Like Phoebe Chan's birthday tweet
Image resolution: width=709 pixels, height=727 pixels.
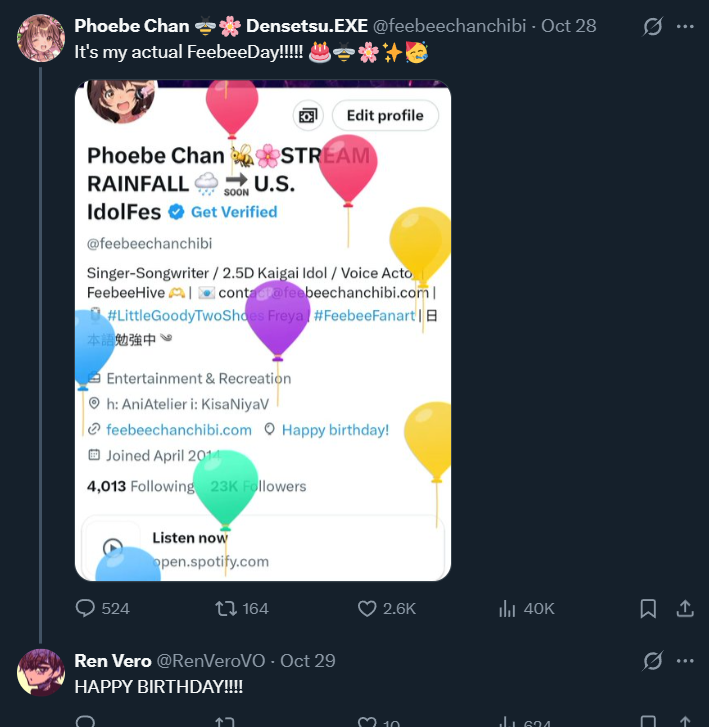[x=368, y=608]
